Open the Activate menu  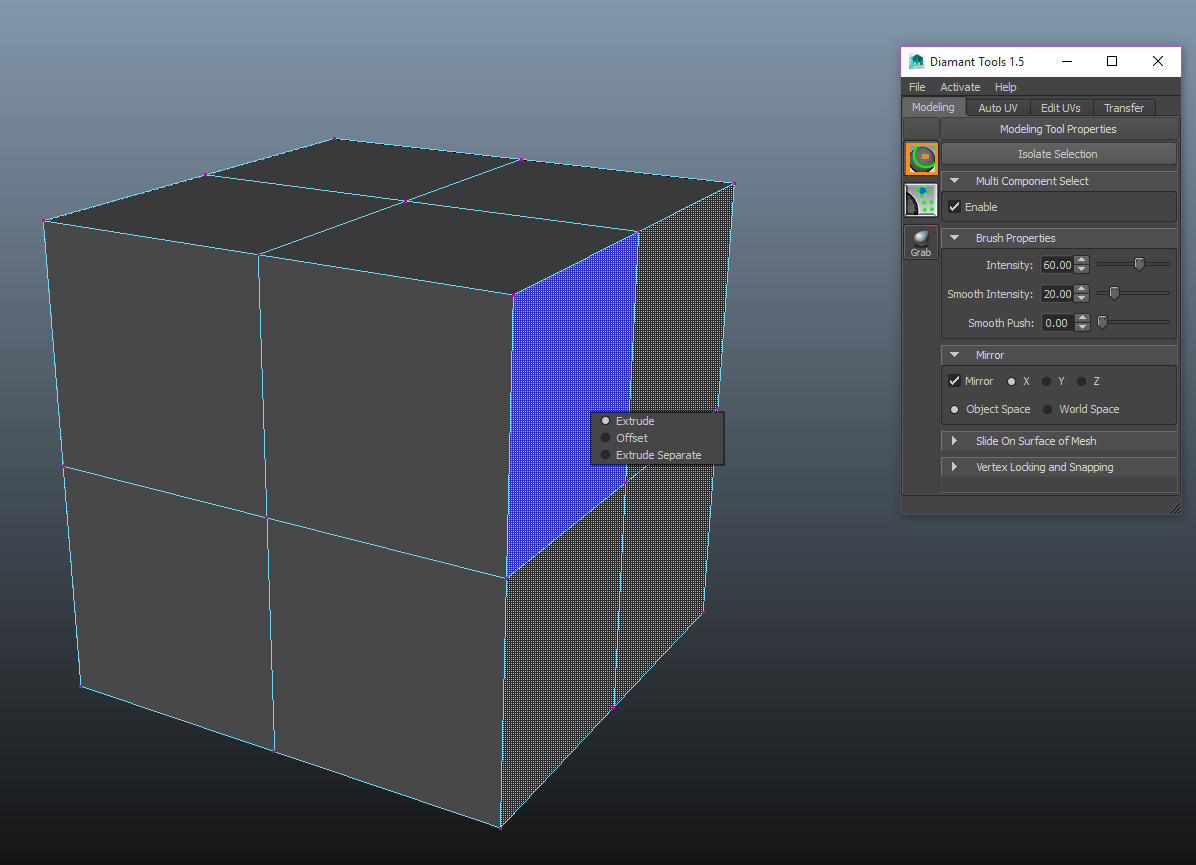960,87
